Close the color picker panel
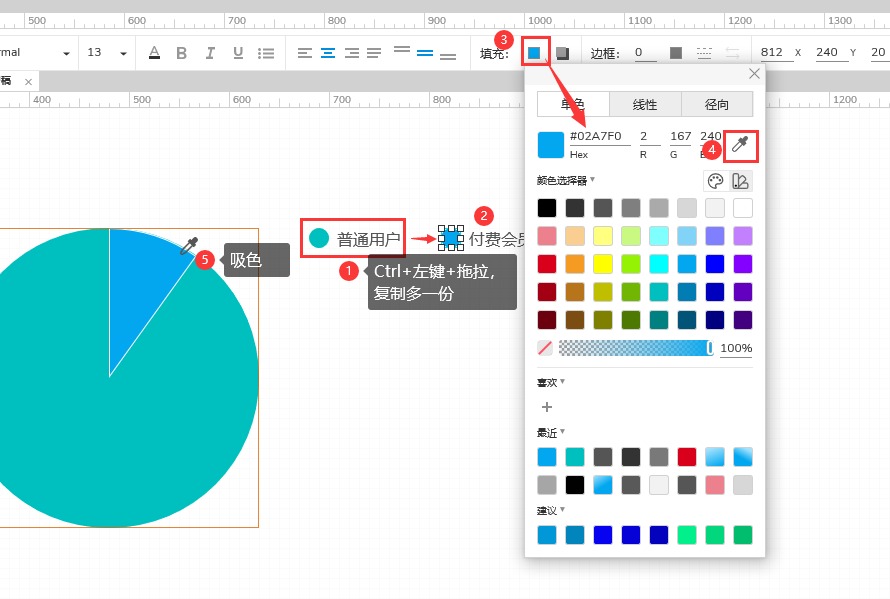 tap(754, 73)
